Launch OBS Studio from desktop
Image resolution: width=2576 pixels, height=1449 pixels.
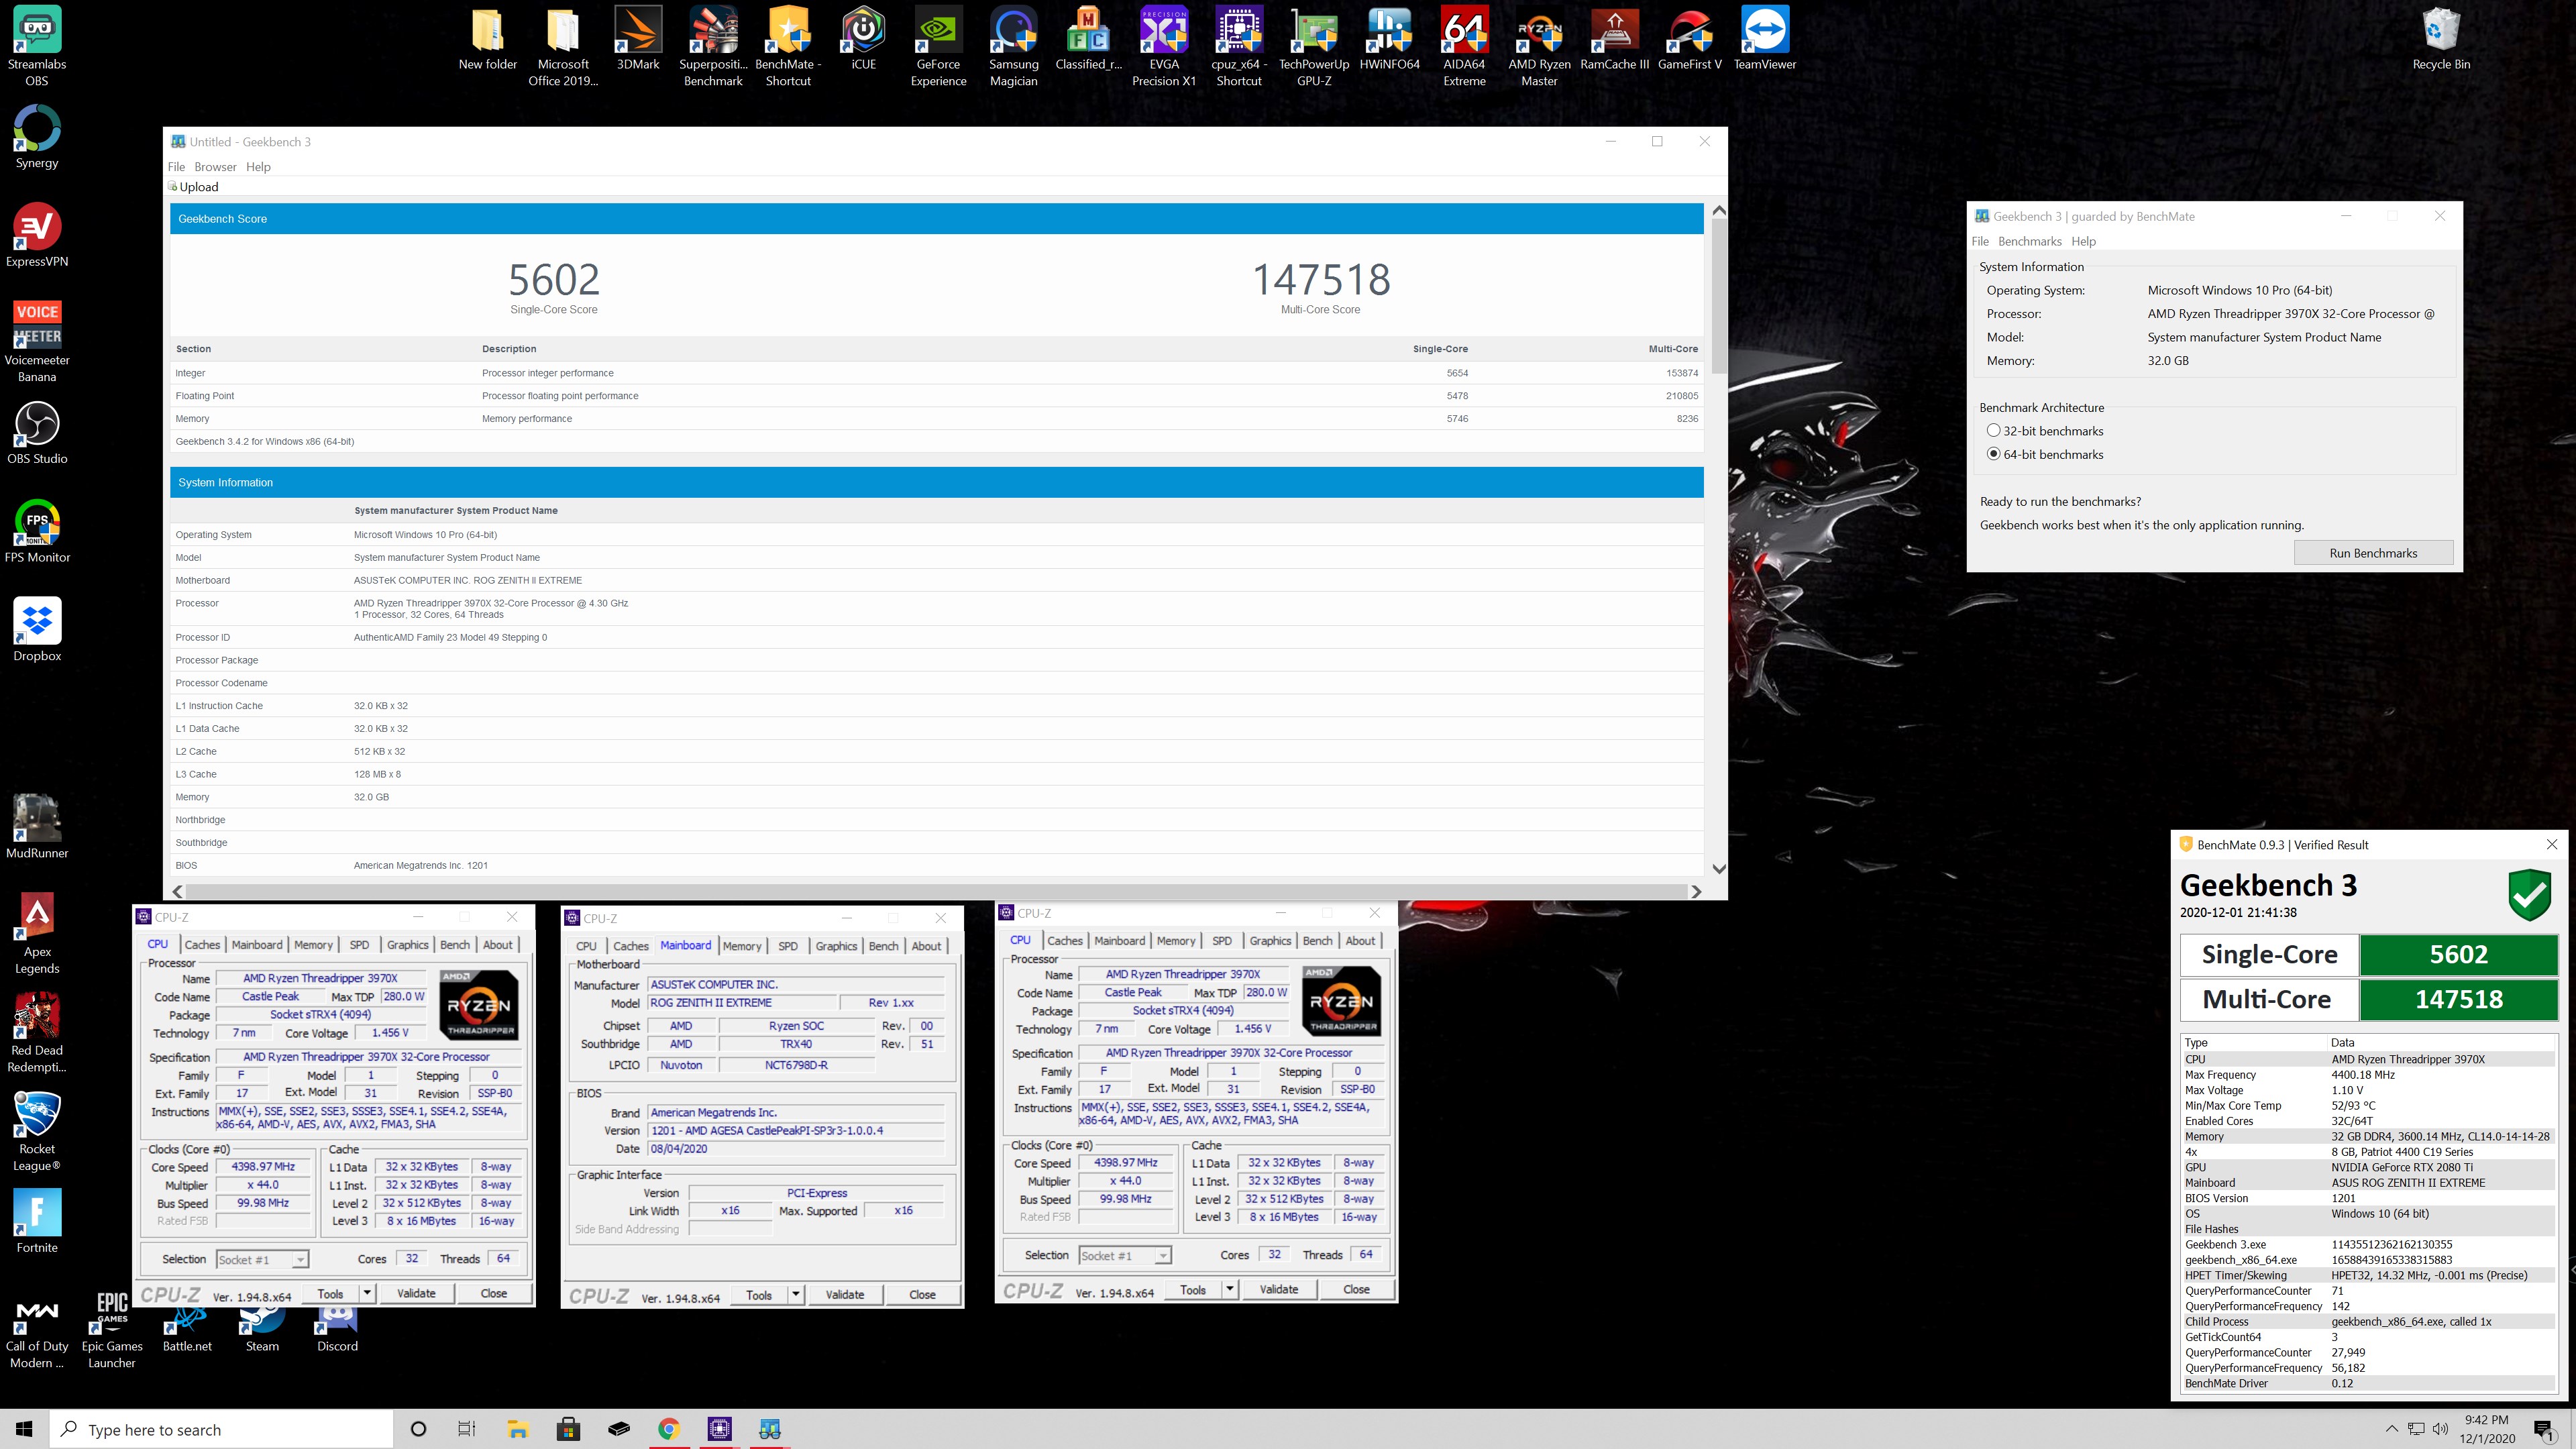point(37,433)
